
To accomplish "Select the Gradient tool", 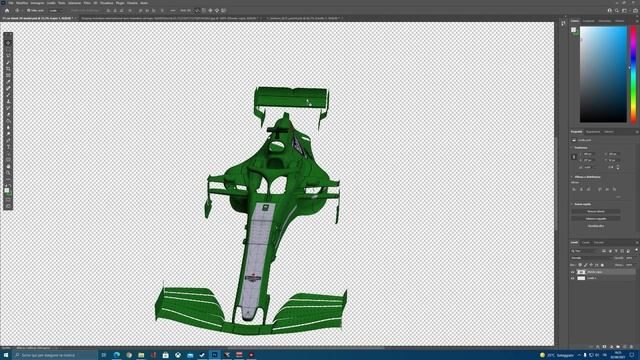I will pyautogui.click(x=8, y=121).
